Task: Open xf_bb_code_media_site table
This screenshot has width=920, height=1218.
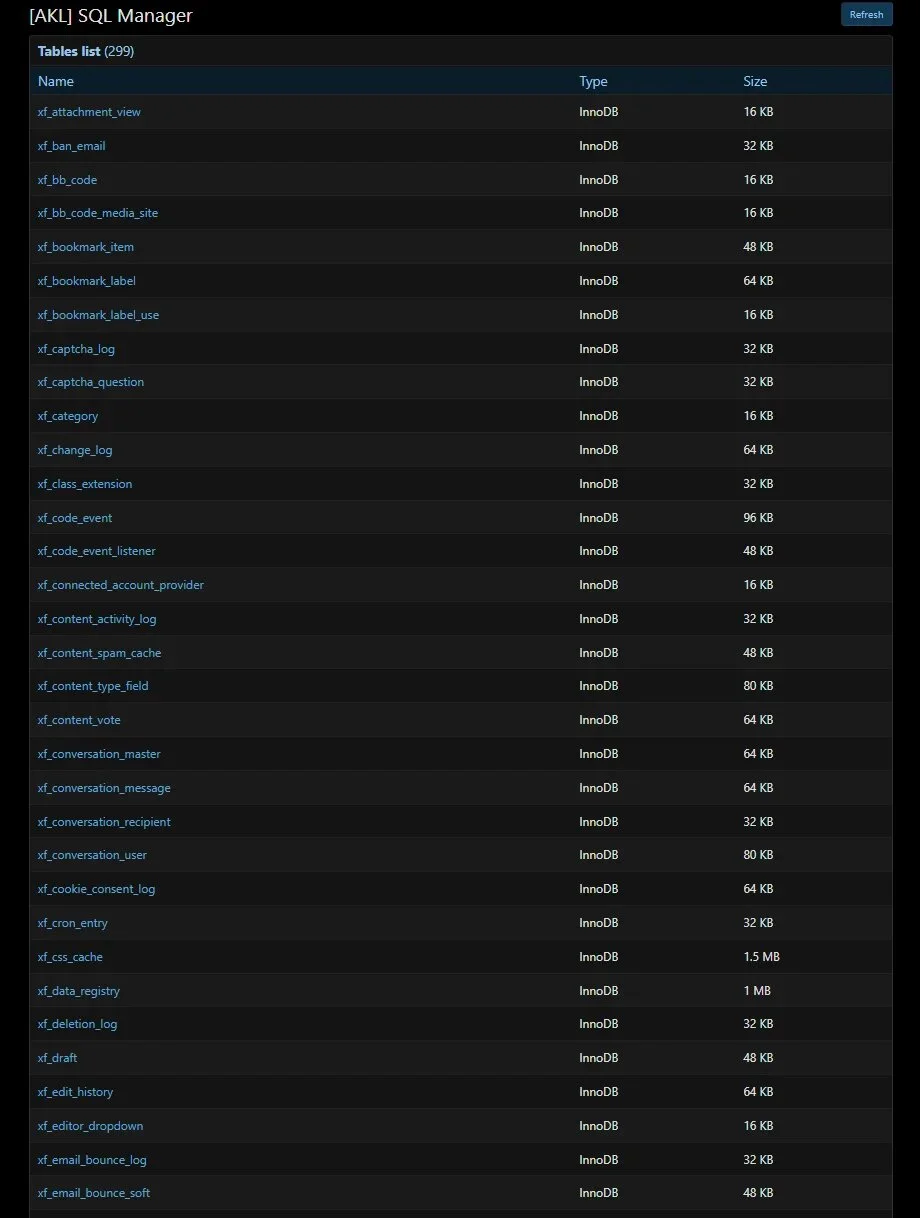Action: click(x=98, y=213)
